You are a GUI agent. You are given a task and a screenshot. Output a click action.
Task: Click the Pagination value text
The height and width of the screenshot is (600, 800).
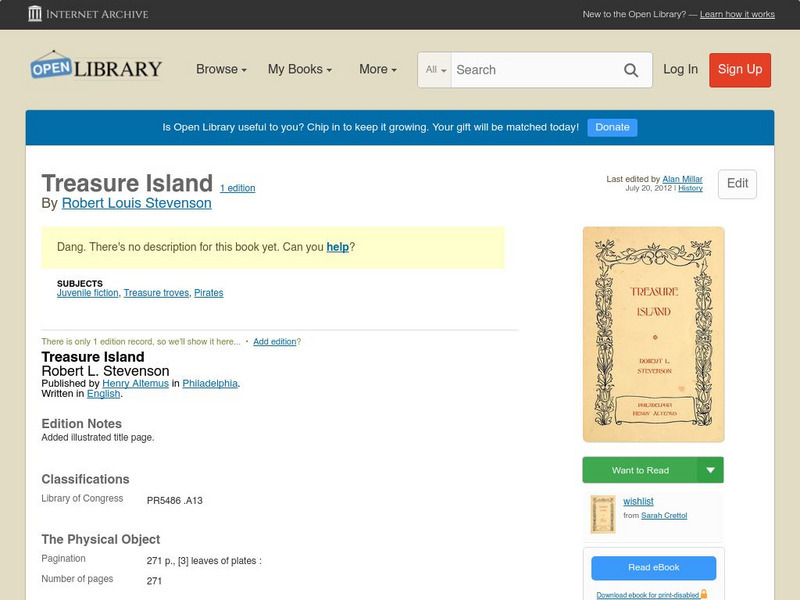pyautogui.click(x=204, y=561)
